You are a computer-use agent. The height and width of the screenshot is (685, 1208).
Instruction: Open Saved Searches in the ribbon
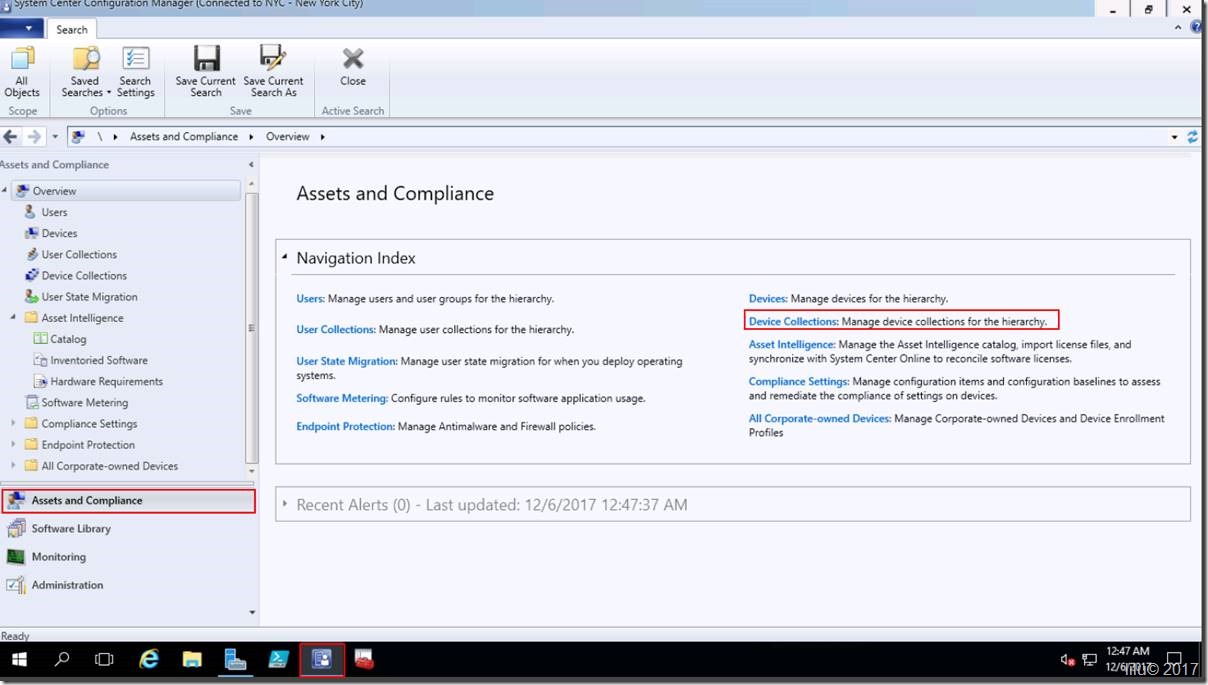pos(85,72)
